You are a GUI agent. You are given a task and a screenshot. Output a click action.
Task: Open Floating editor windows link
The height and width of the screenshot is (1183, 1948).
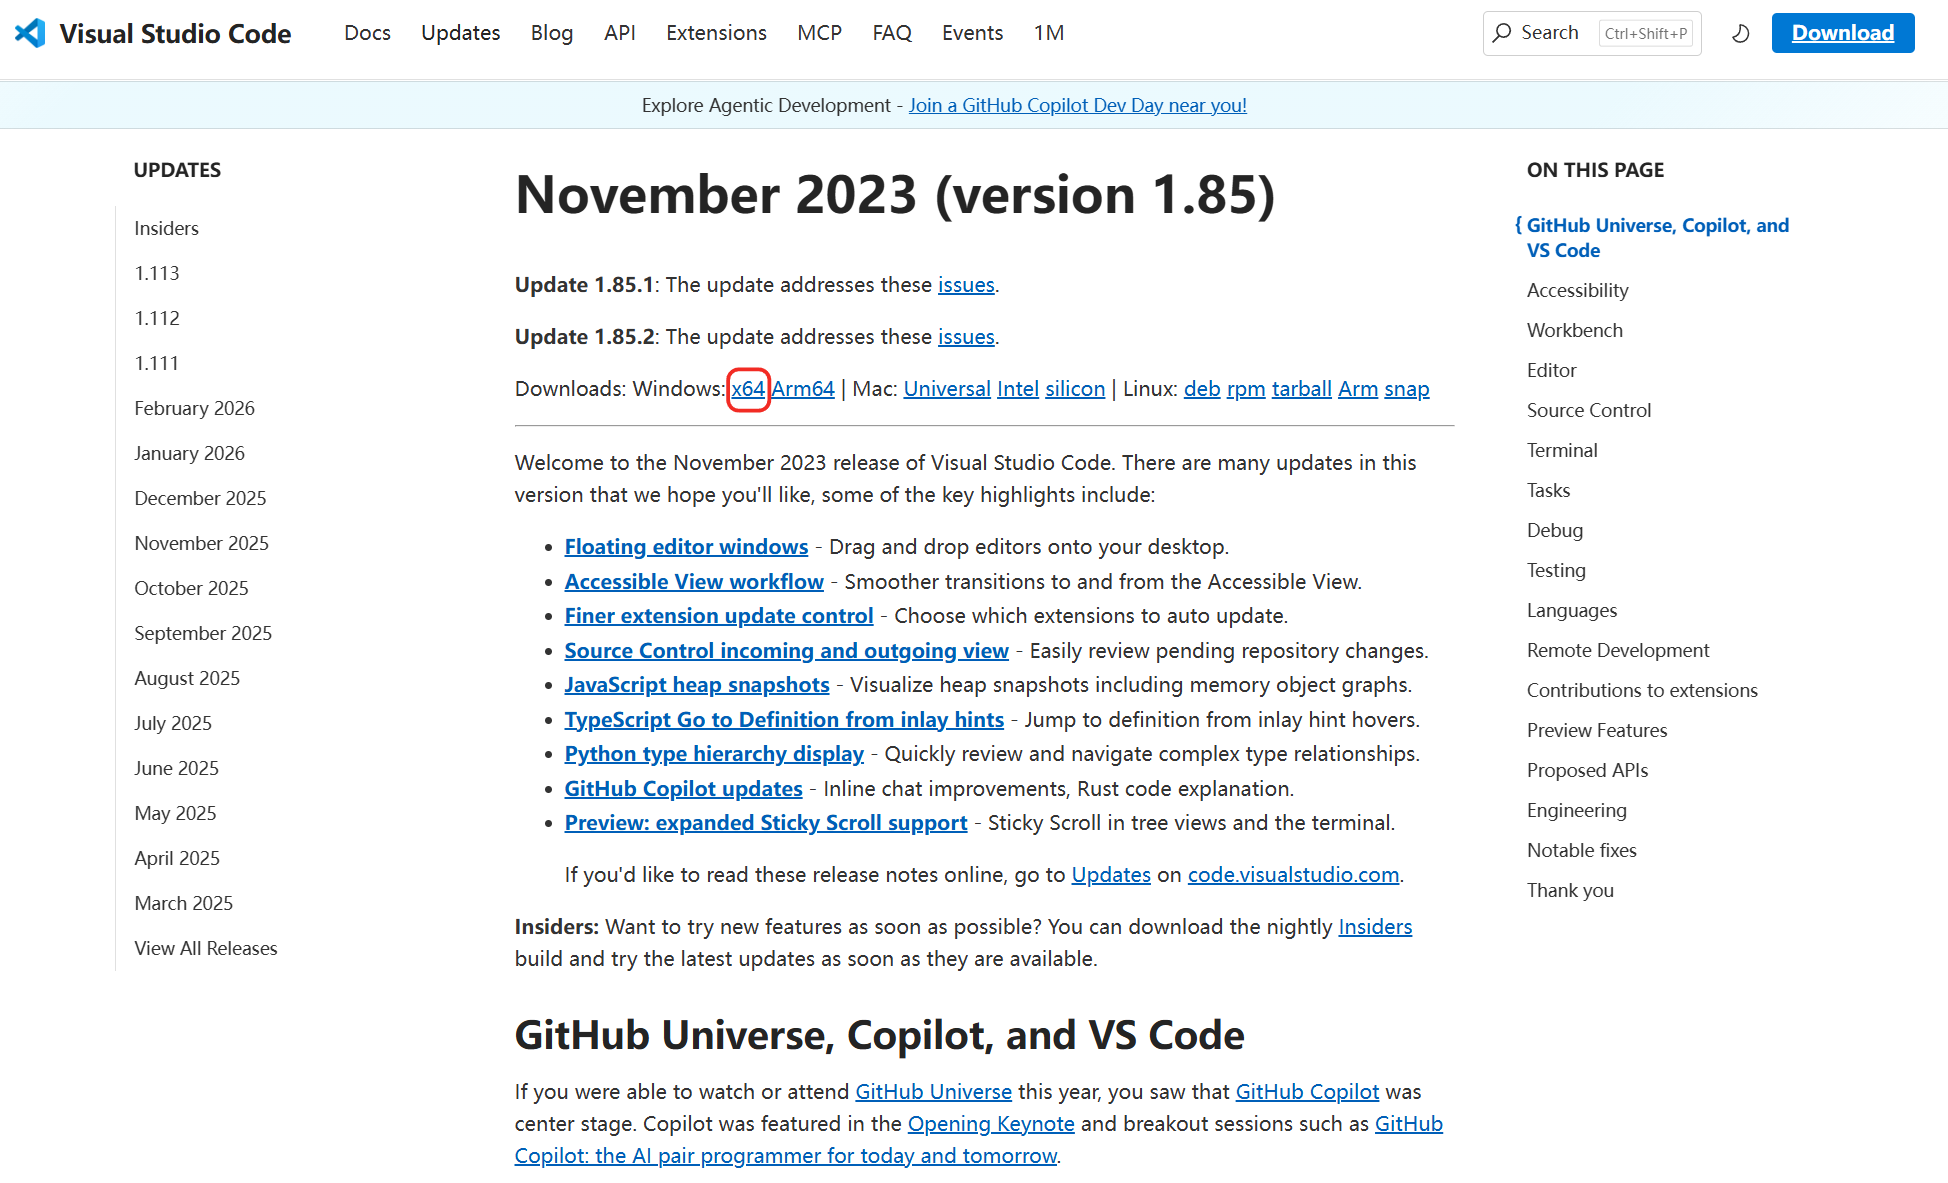coord(686,547)
